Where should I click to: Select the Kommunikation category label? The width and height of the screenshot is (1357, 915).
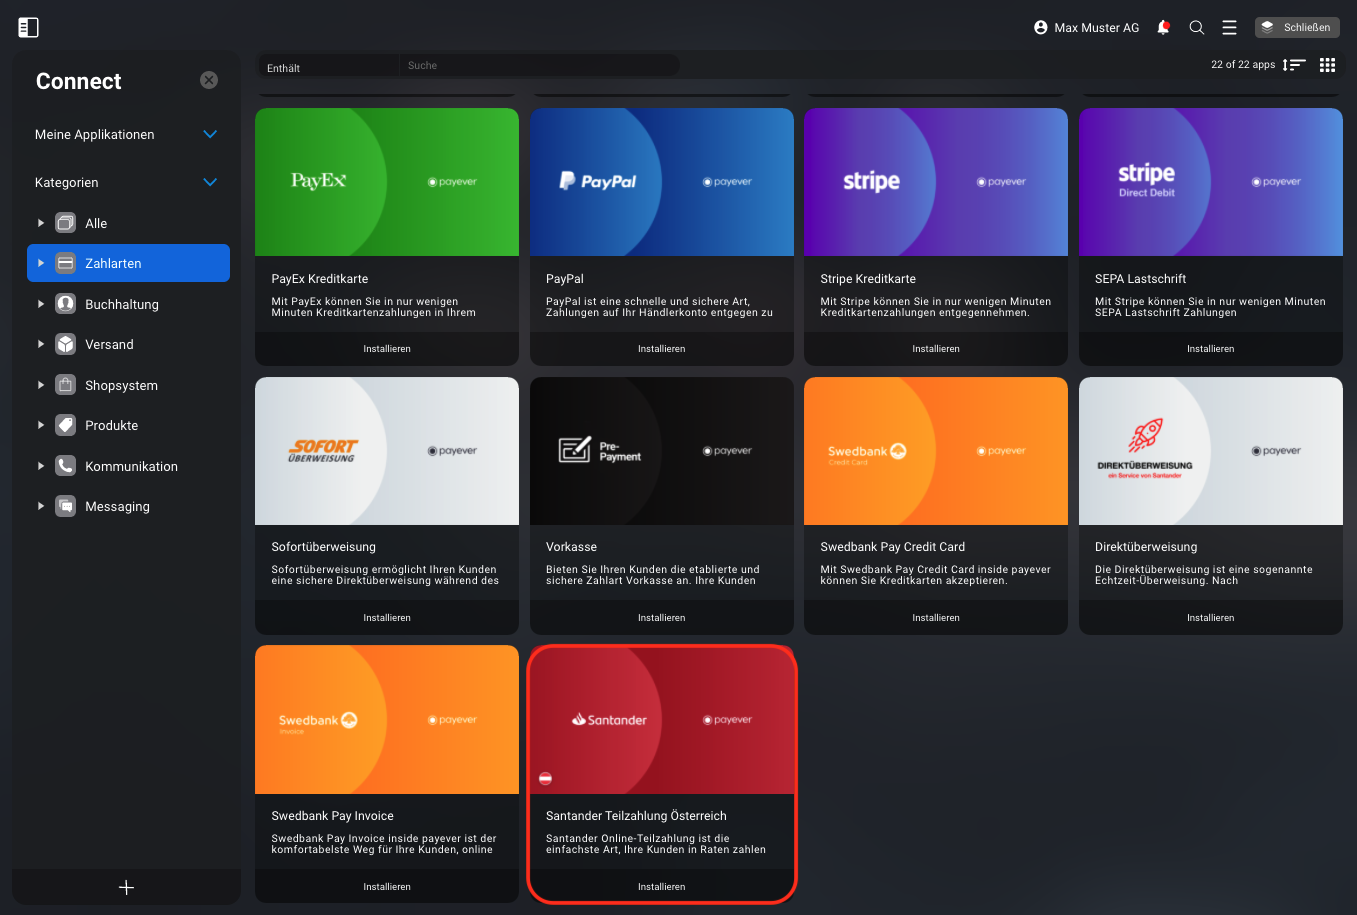(131, 466)
